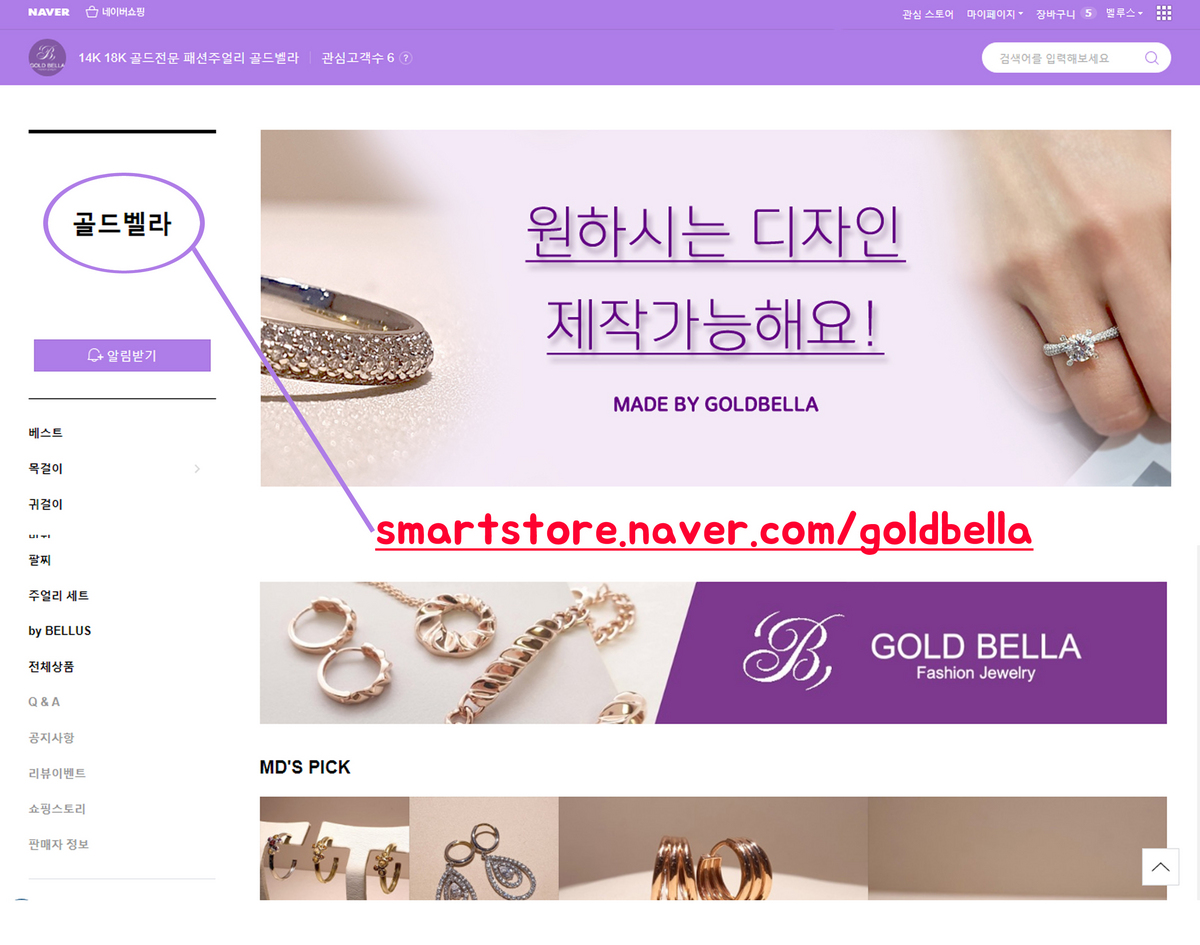1200x945 pixels.
Task: Click the NAVER logo
Action: click(x=48, y=13)
